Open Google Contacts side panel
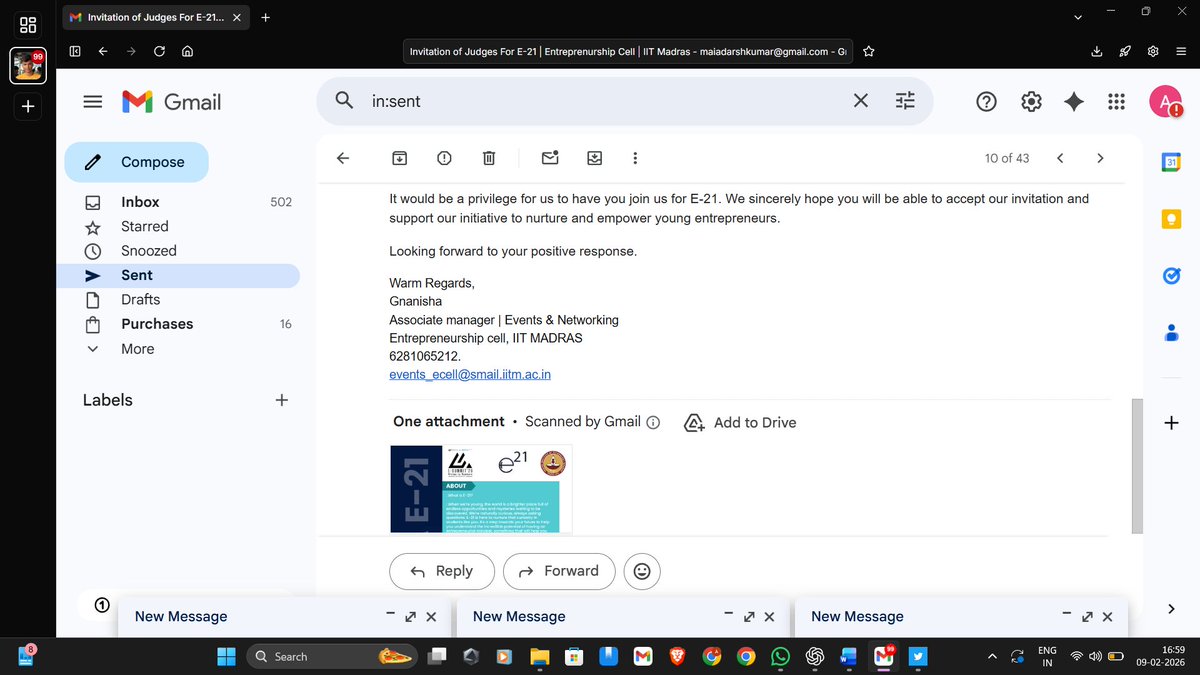This screenshot has height=675, width=1200. point(1171,333)
